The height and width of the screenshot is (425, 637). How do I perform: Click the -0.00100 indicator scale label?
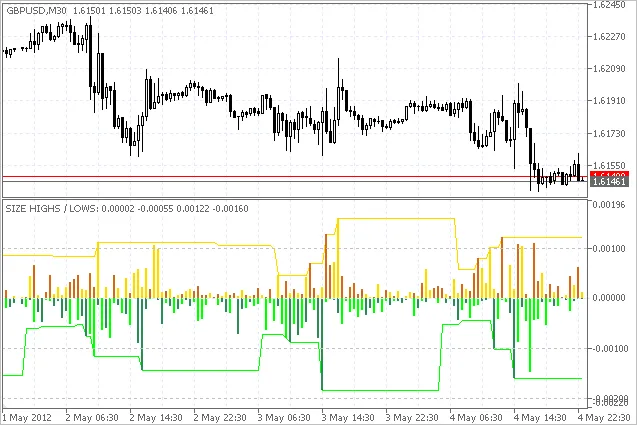click(609, 349)
